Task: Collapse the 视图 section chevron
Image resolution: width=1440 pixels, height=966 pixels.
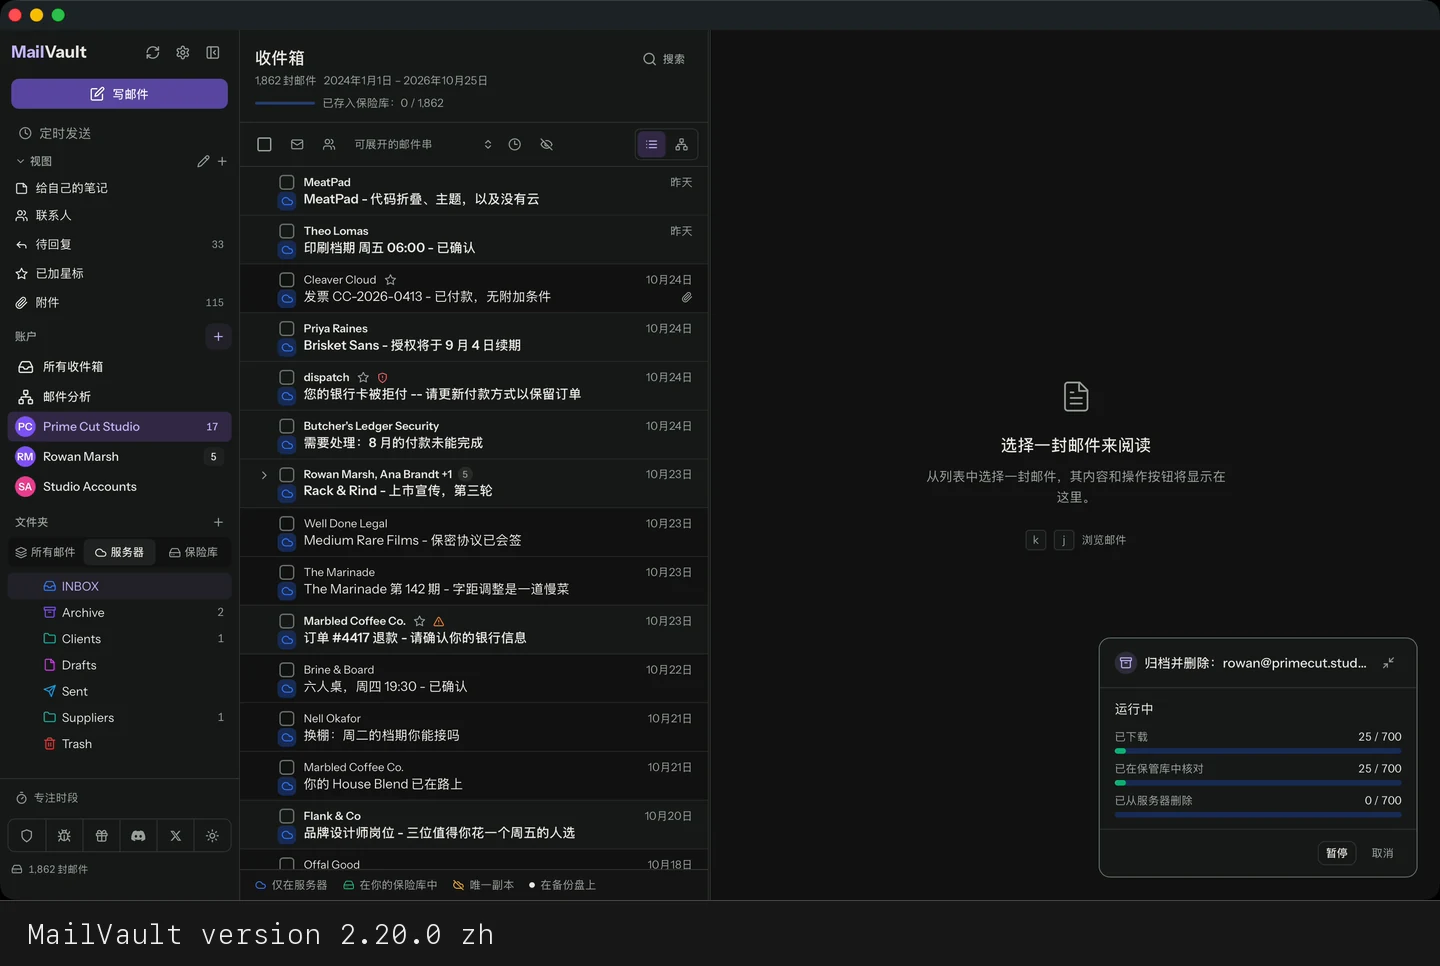Action: (x=21, y=161)
